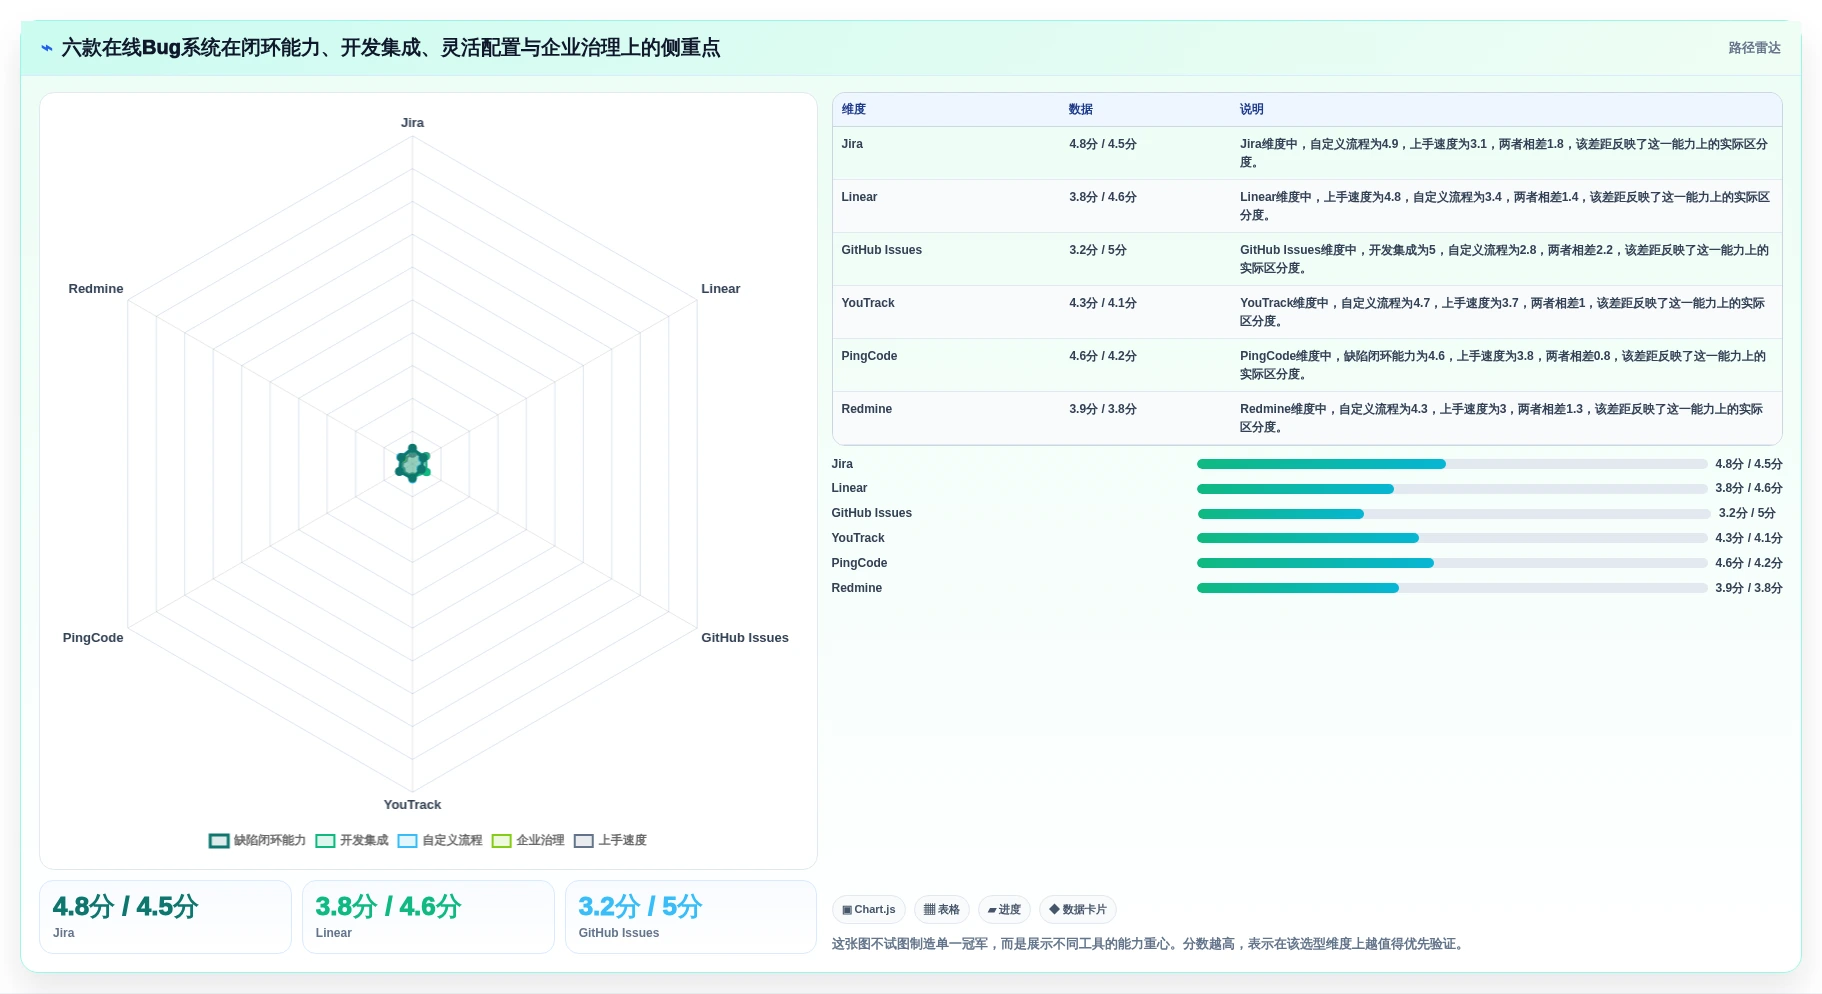Click the Jira axis label on radar chart
This screenshot has width=1822, height=994.
(412, 123)
